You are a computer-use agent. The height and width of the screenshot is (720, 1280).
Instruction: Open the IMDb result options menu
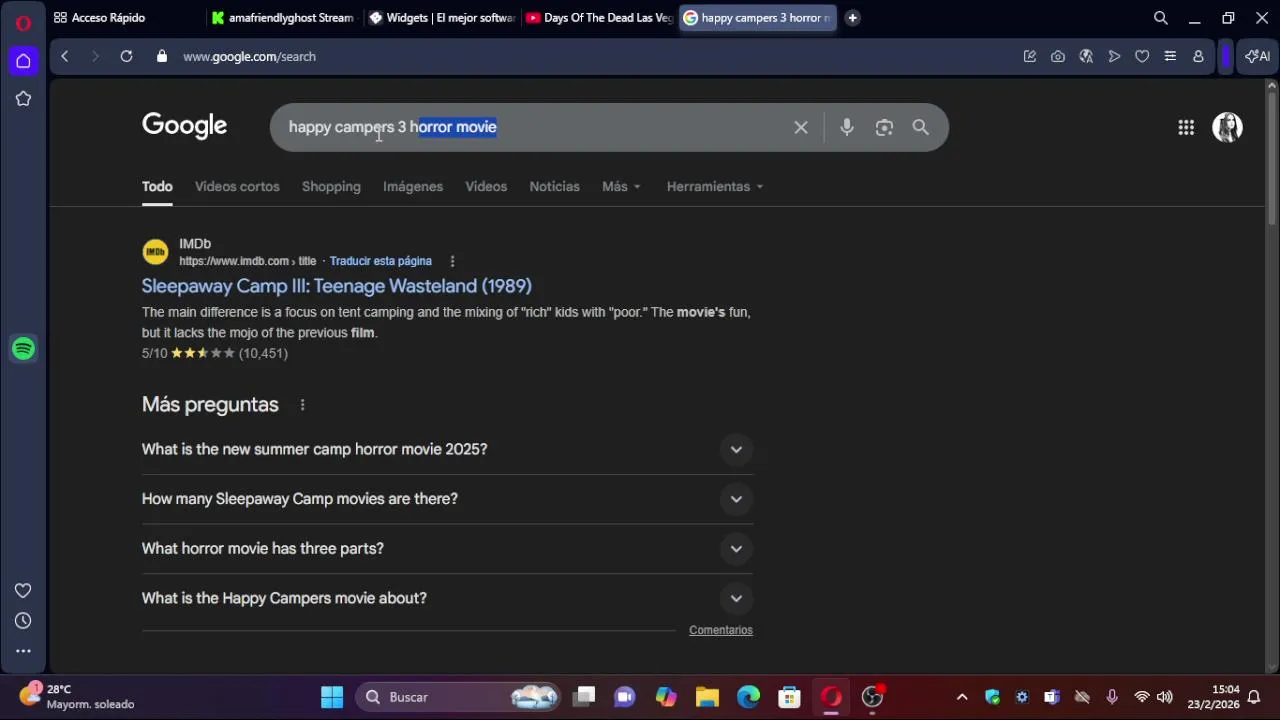pyautogui.click(x=452, y=261)
